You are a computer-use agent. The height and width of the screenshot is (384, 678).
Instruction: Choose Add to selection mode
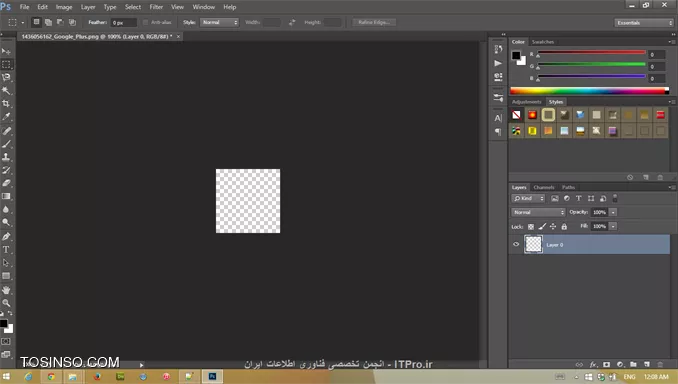click(48, 22)
